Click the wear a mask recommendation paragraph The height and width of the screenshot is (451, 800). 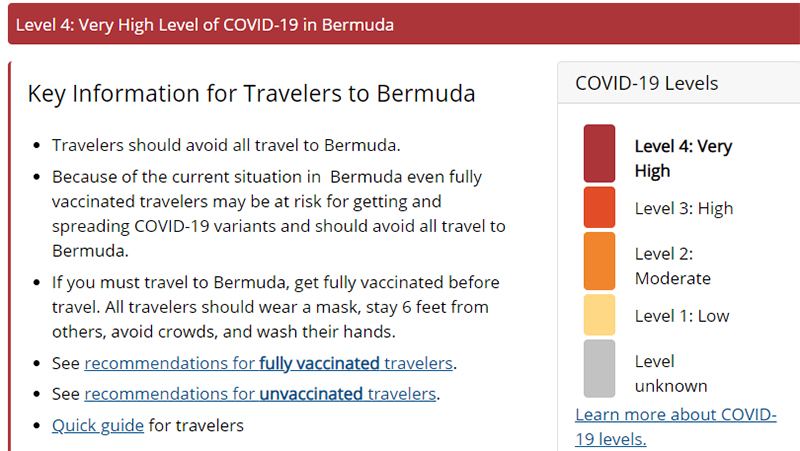(276, 307)
